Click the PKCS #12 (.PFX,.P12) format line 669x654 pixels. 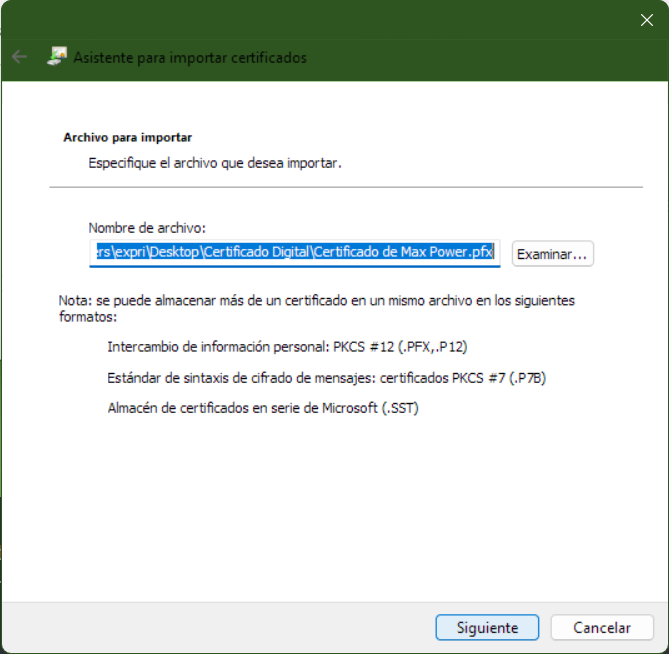click(287, 347)
